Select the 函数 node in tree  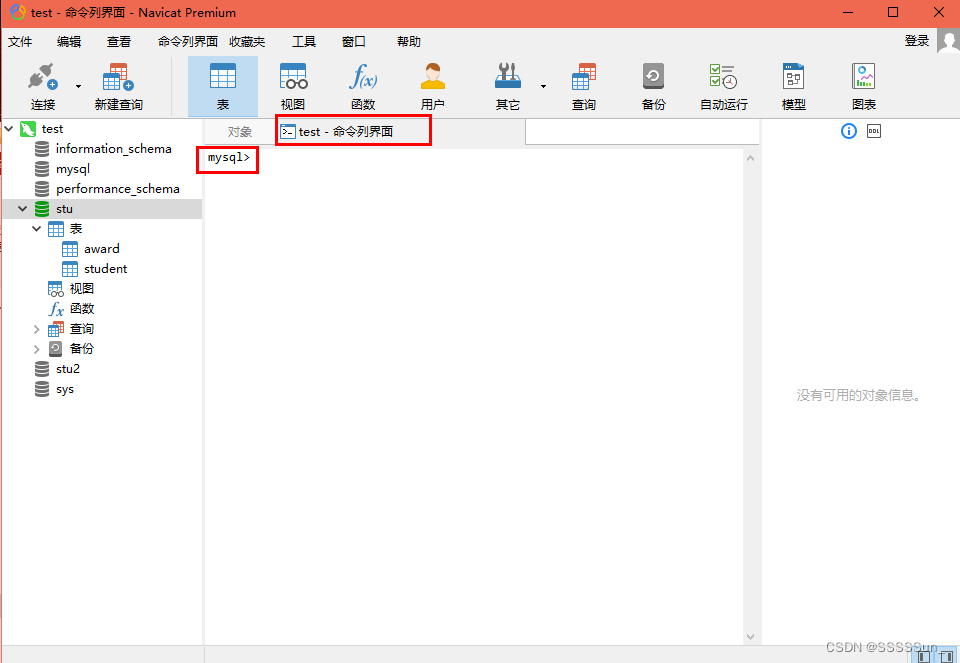click(x=81, y=309)
